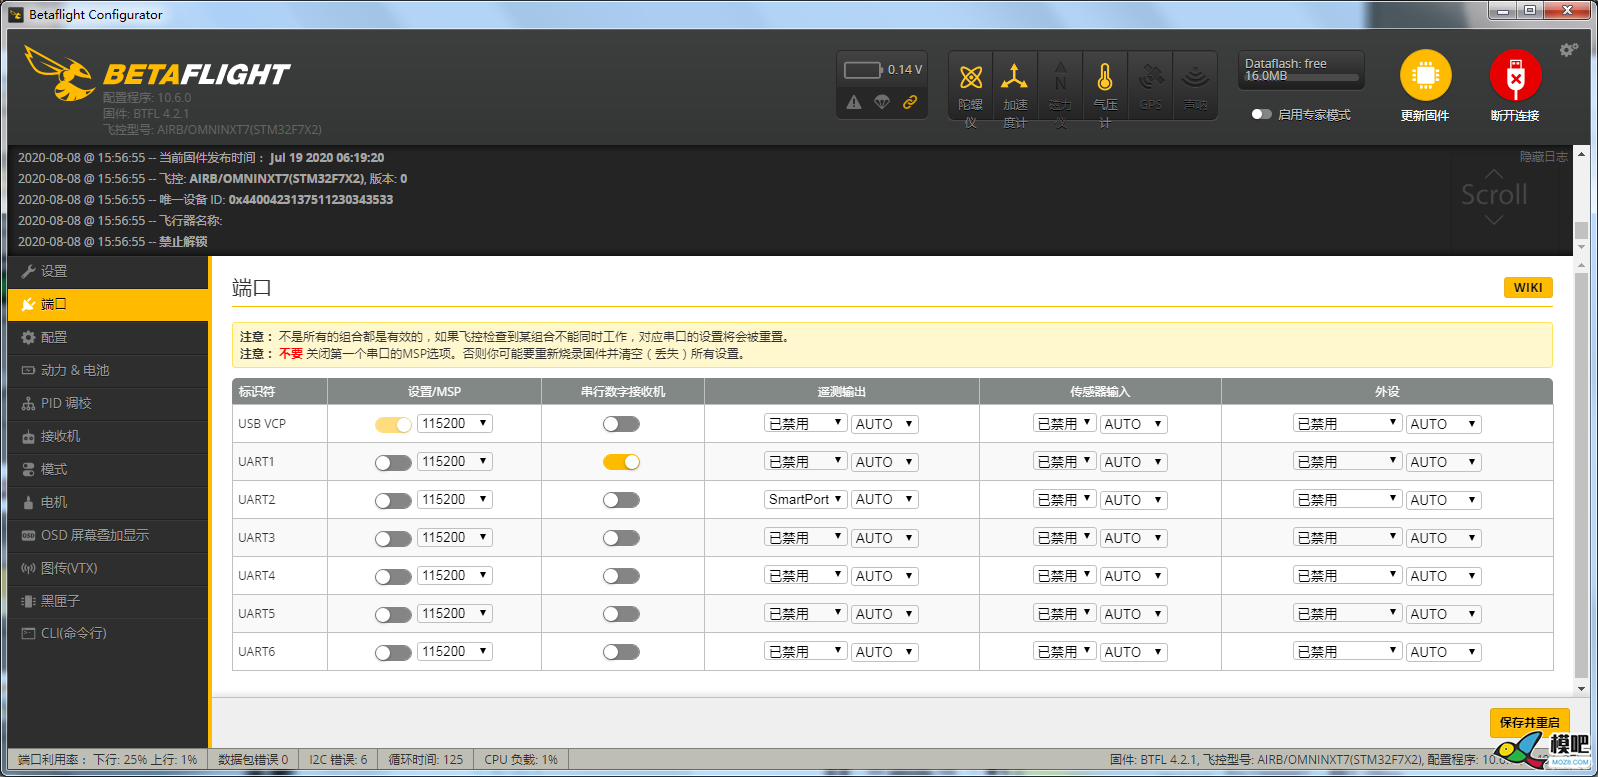Click 隐藏日志 hide log link
Screen dimensions: 1598x777
click(1543, 157)
